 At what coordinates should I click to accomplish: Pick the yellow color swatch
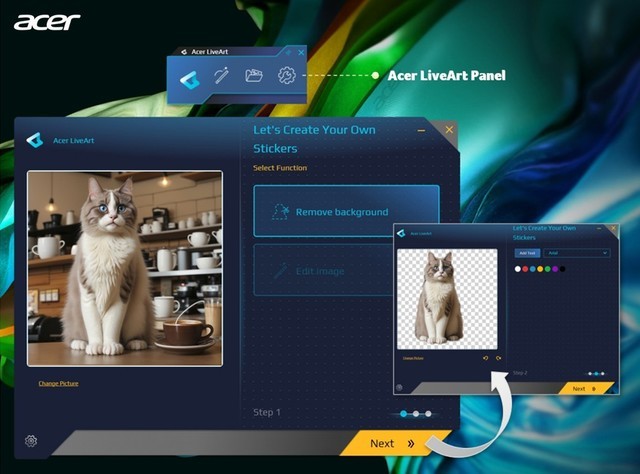tap(540, 269)
